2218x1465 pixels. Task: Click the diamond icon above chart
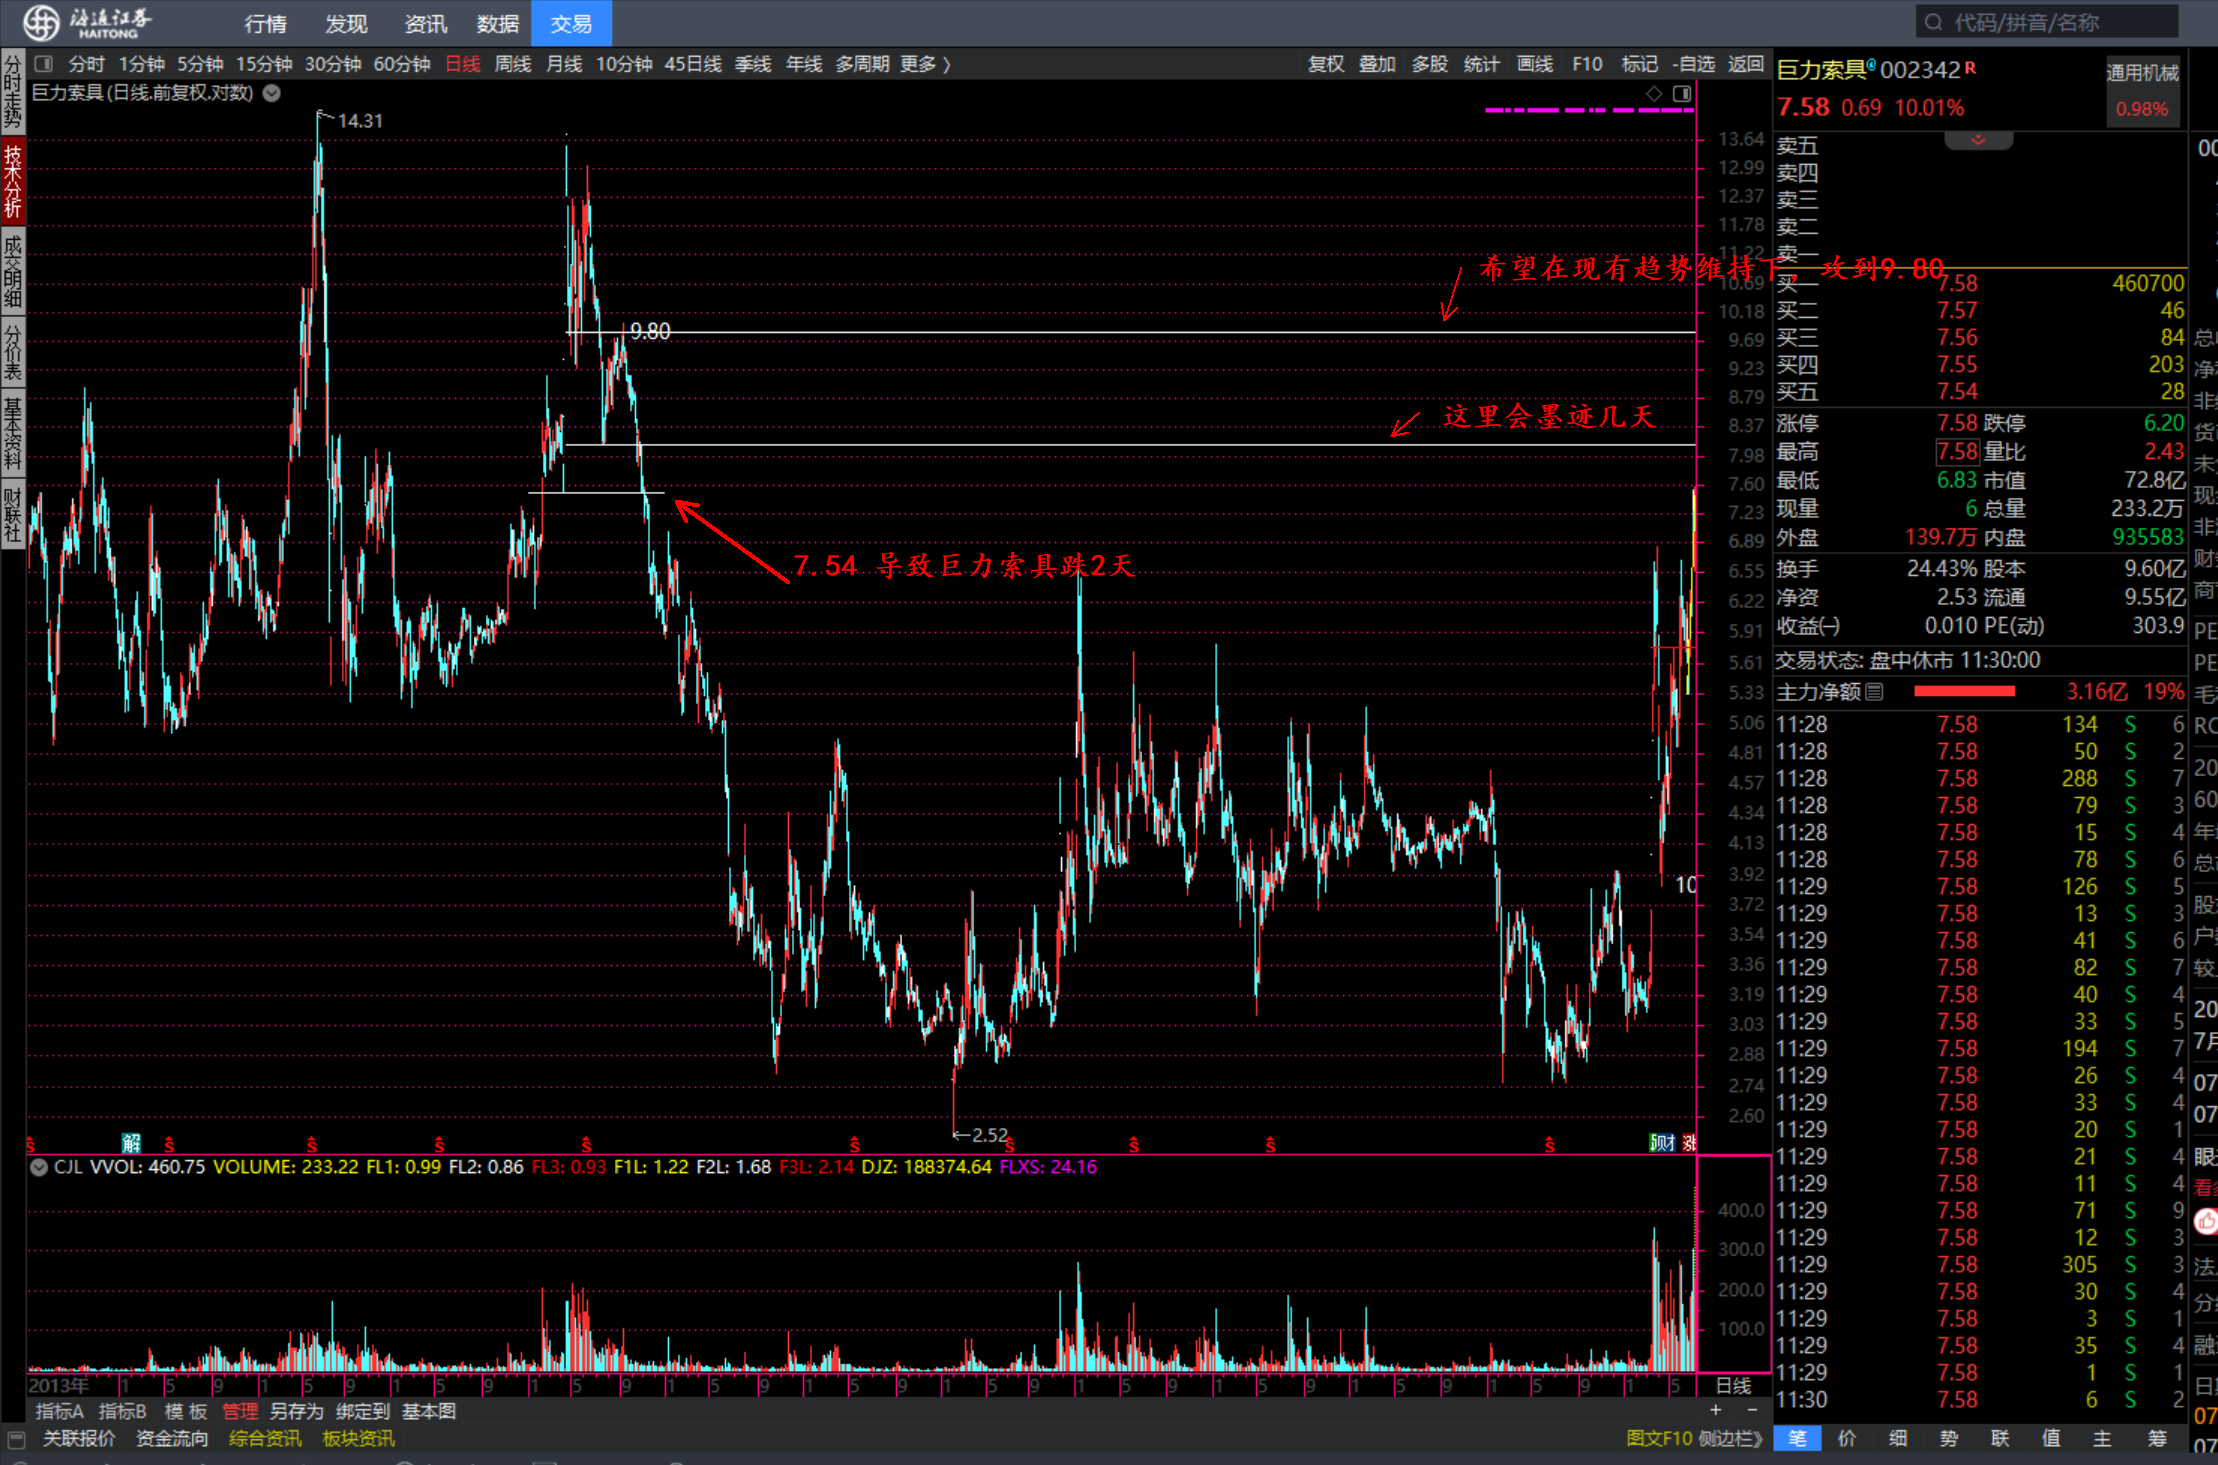[x=1654, y=93]
